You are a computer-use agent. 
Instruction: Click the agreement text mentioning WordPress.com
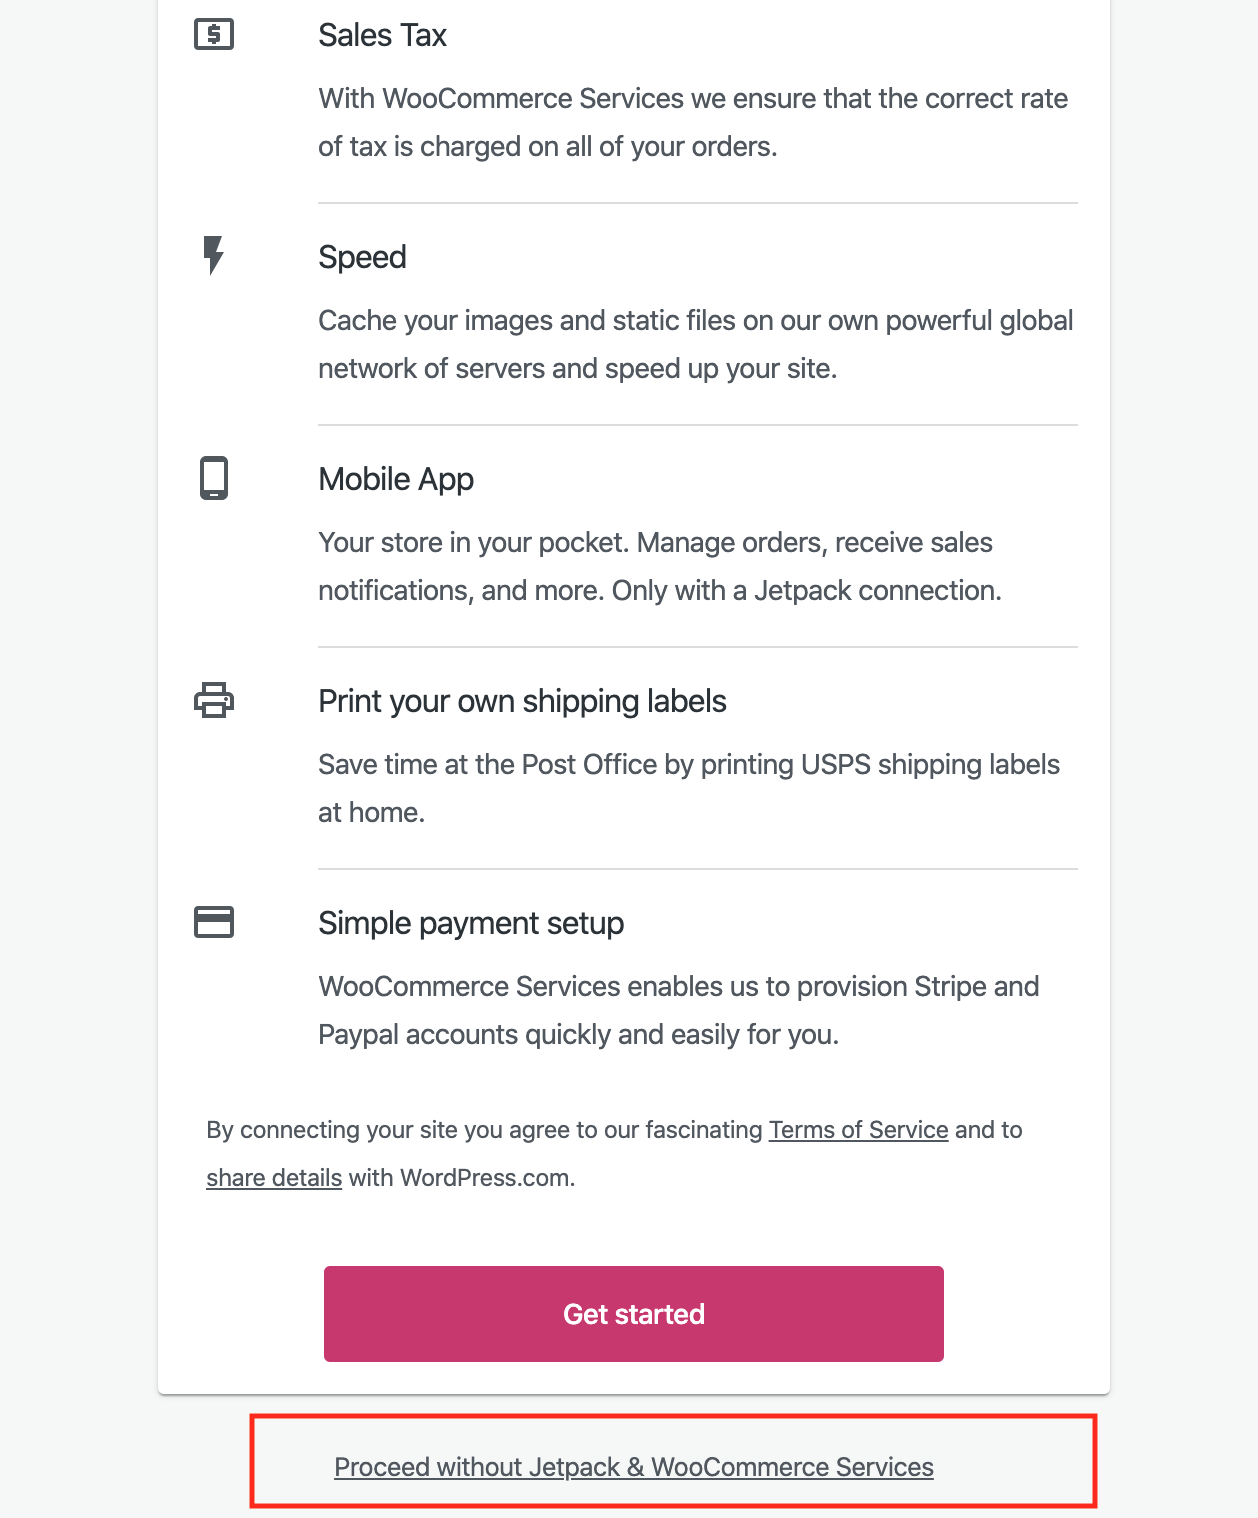tap(614, 1154)
